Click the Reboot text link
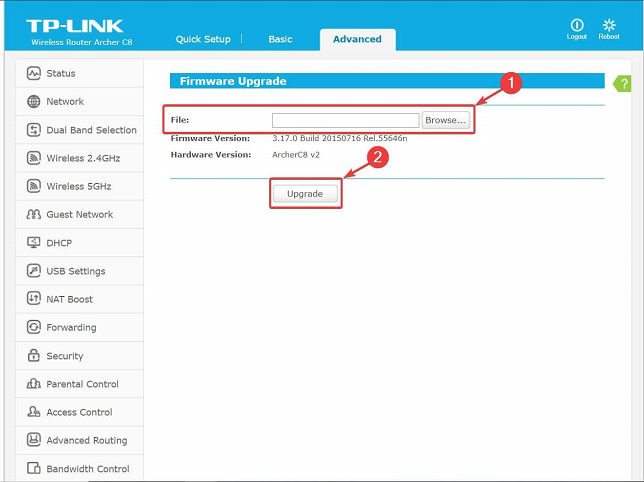Screen dimensions: 644x482 pos(609,37)
